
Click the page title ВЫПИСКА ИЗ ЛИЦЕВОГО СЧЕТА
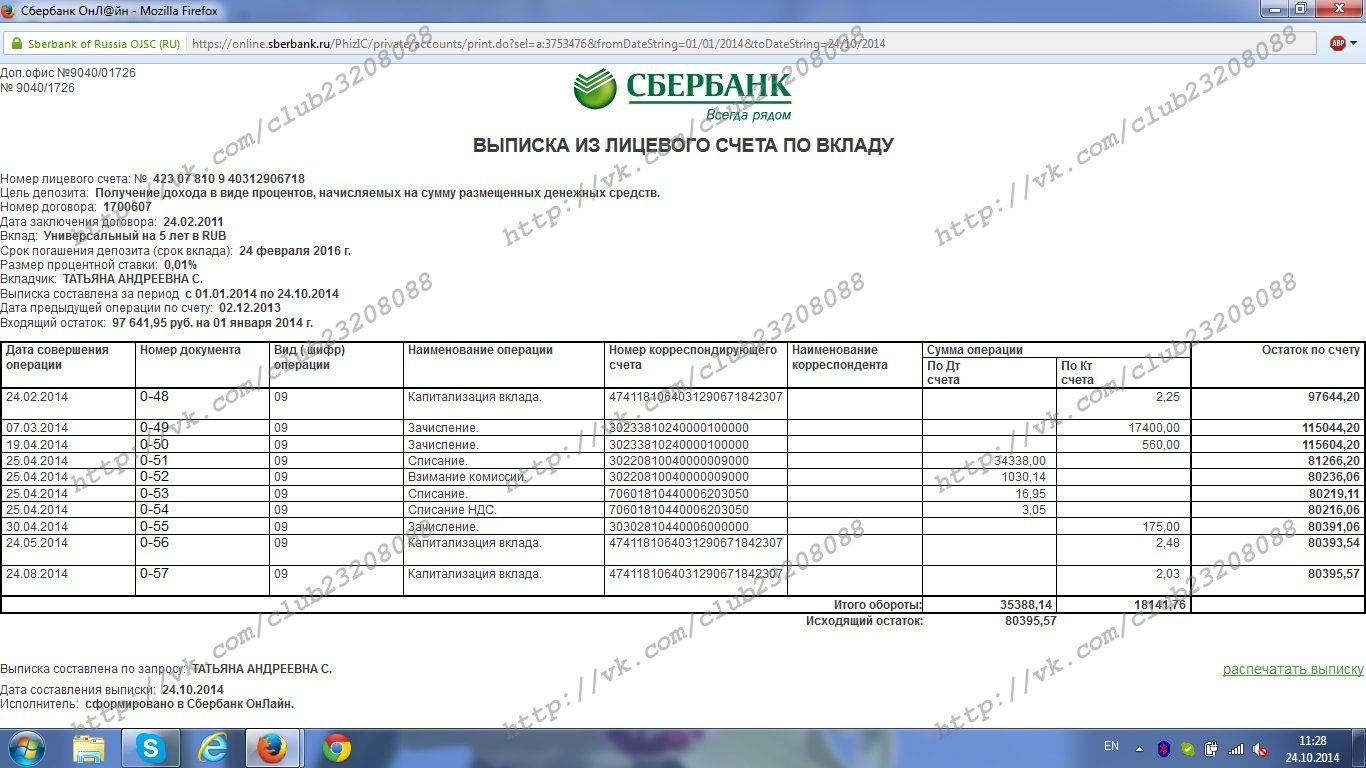point(683,146)
